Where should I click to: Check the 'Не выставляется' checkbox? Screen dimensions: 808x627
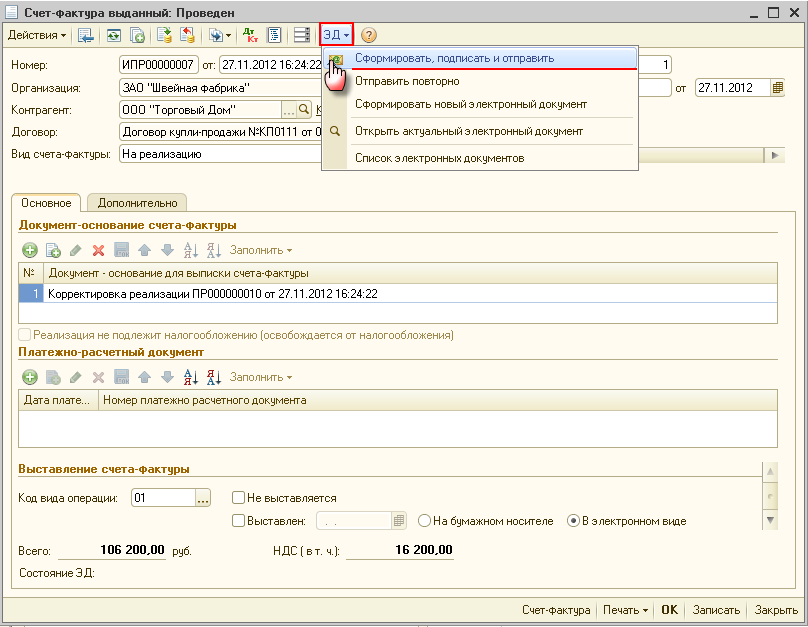click(x=239, y=497)
